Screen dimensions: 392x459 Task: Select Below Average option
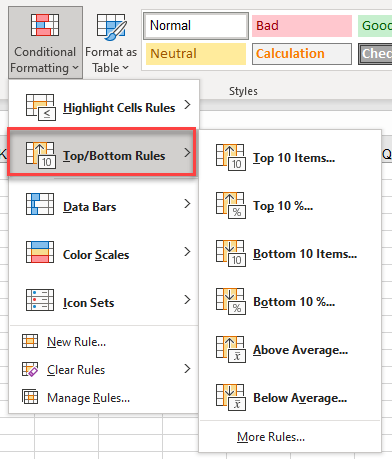click(x=290, y=397)
